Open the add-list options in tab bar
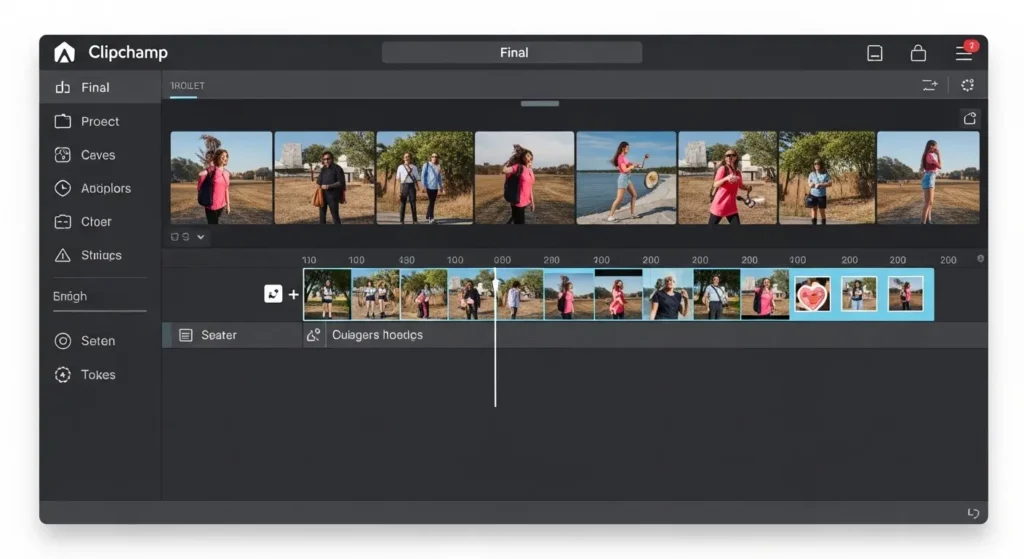 (930, 86)
